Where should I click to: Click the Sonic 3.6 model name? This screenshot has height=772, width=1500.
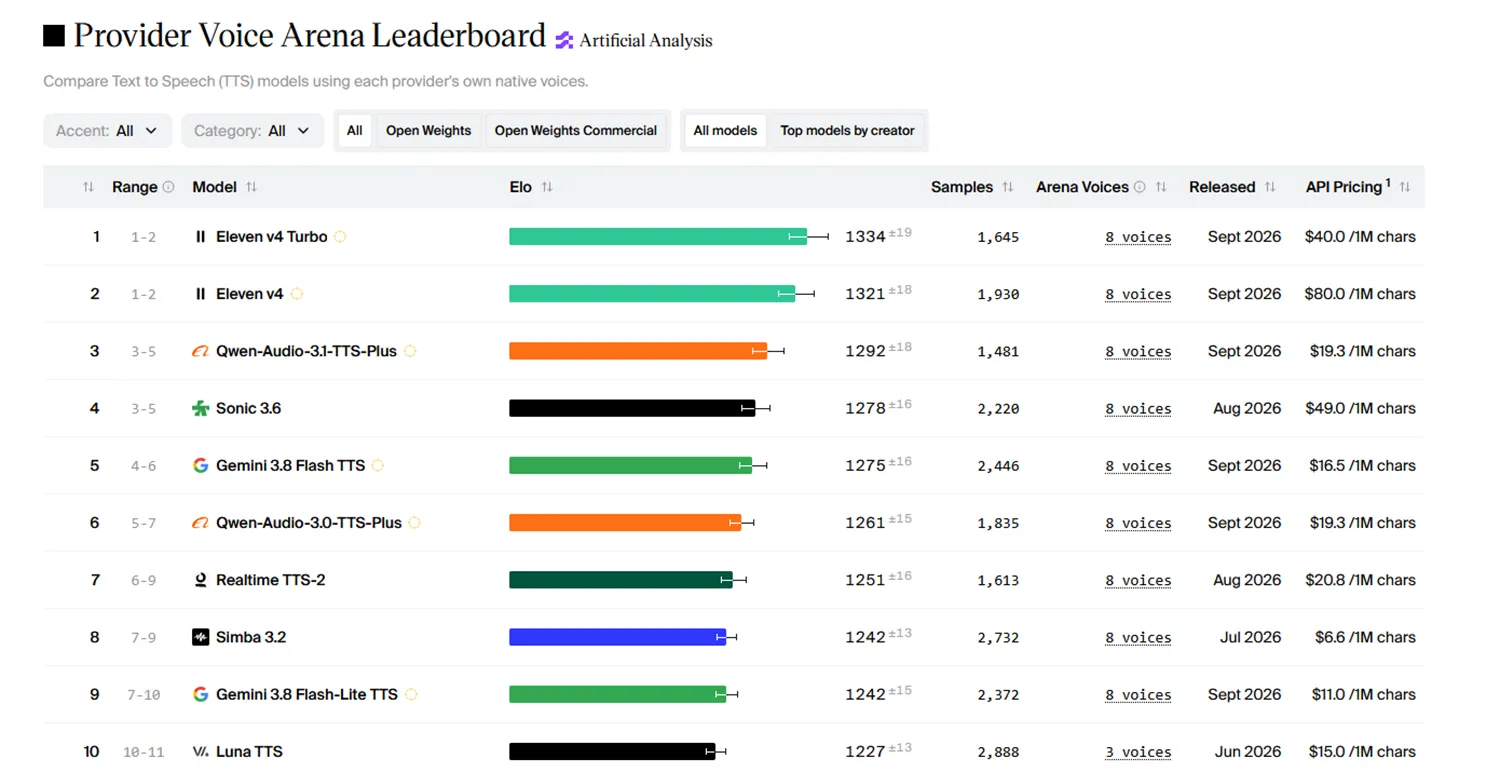249,408
